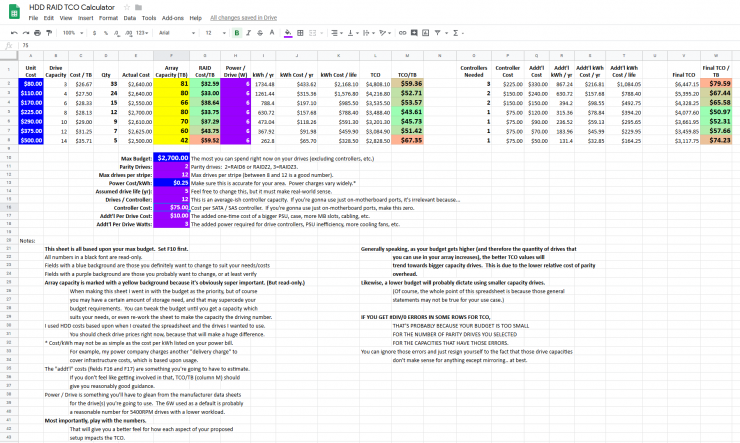Expand filter views dropdown arrow
Viewport: 740px width, 443px height.
click(446, 33)
